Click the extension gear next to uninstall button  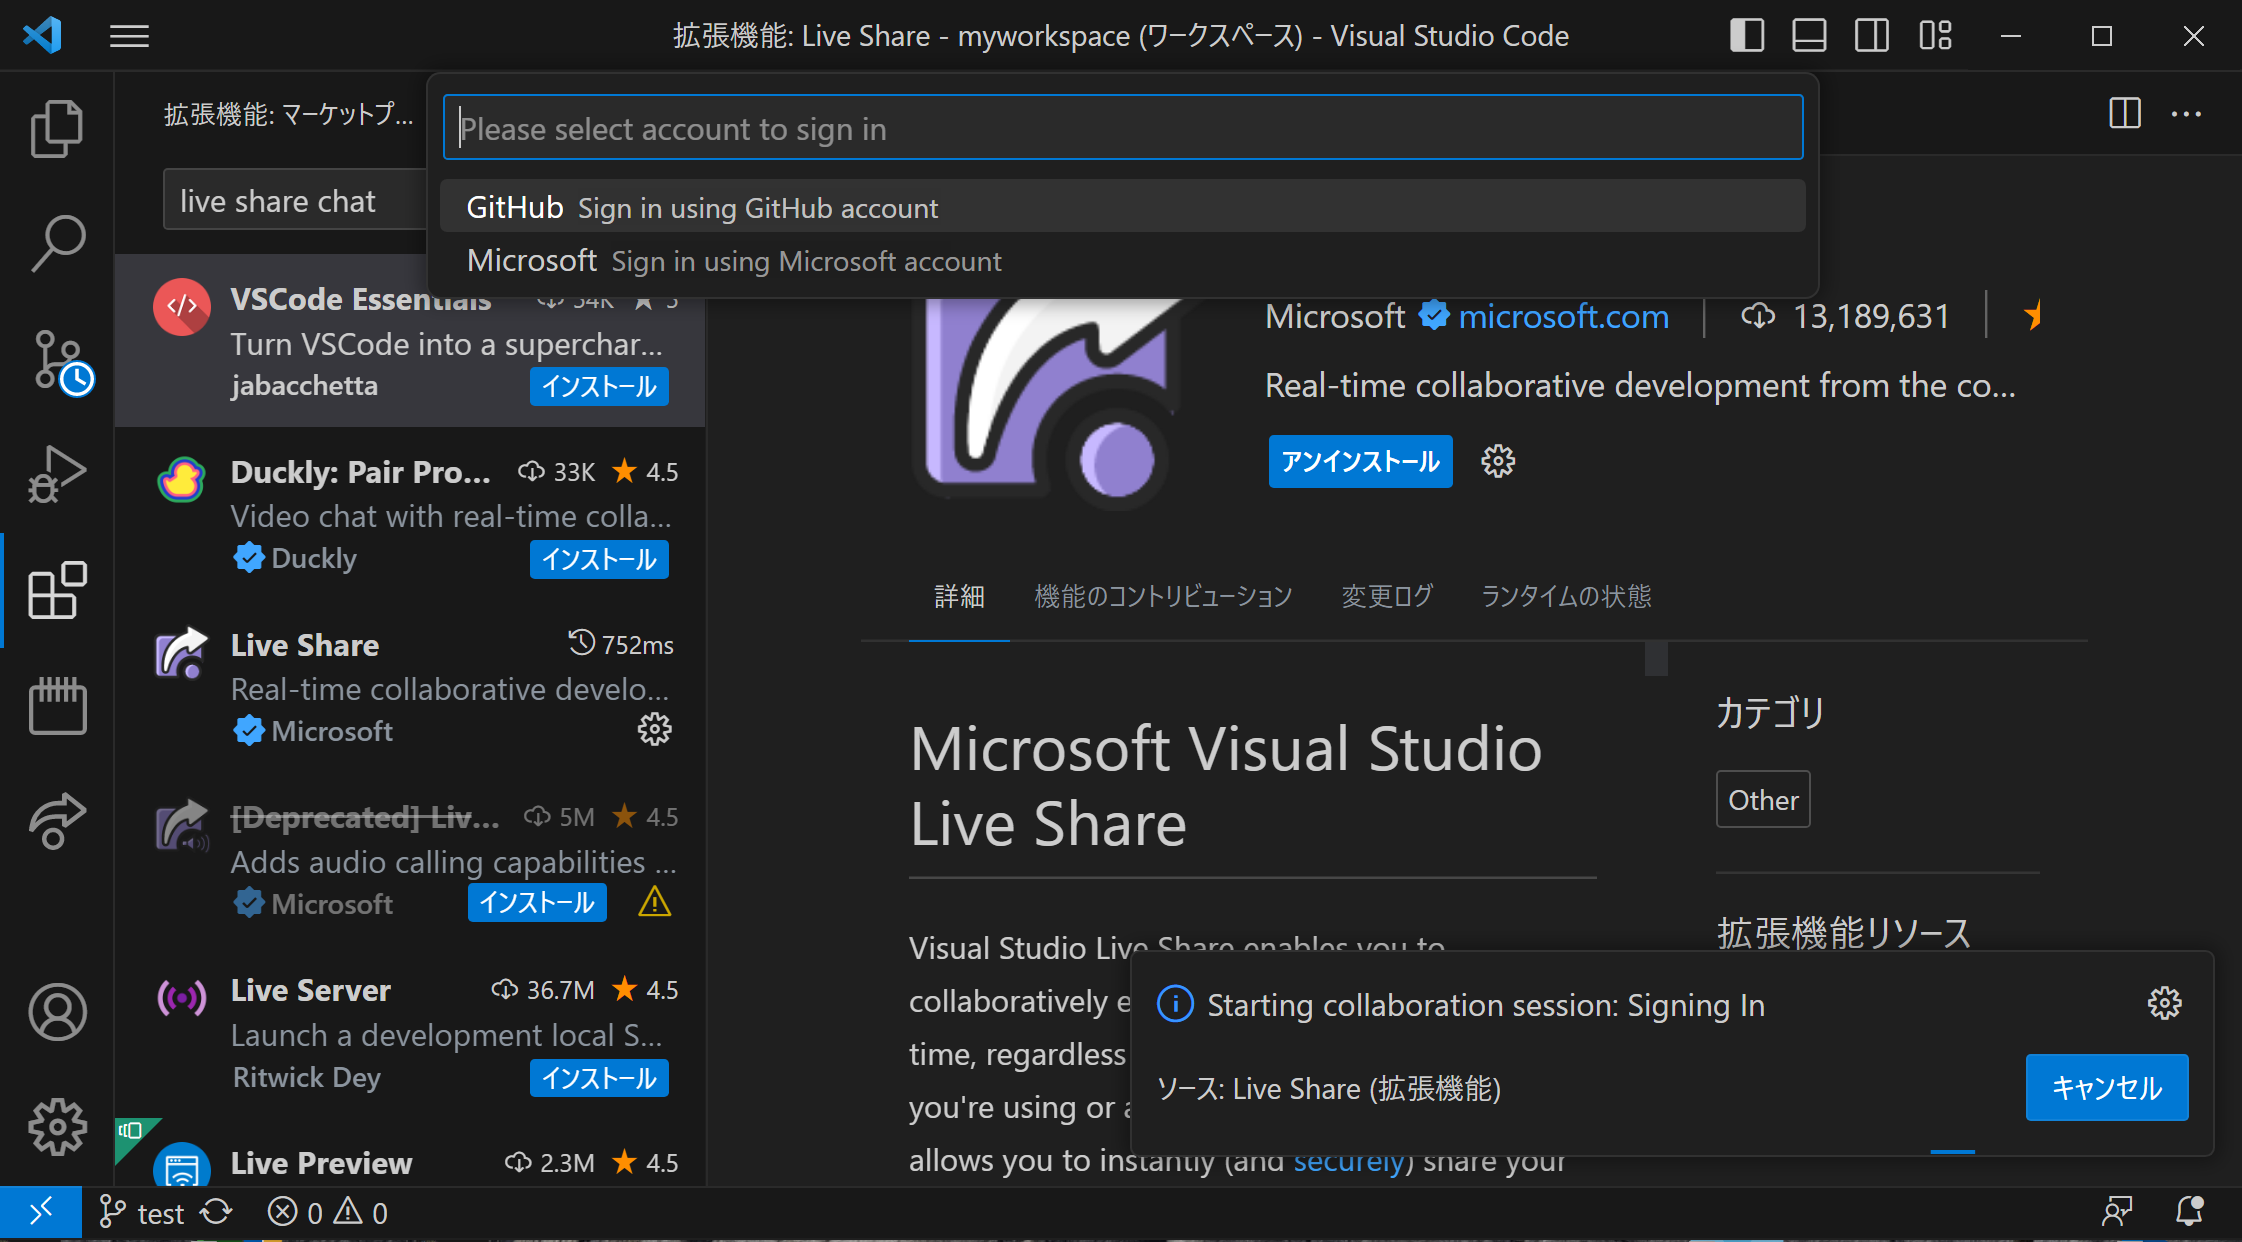tap(1498, 461)
